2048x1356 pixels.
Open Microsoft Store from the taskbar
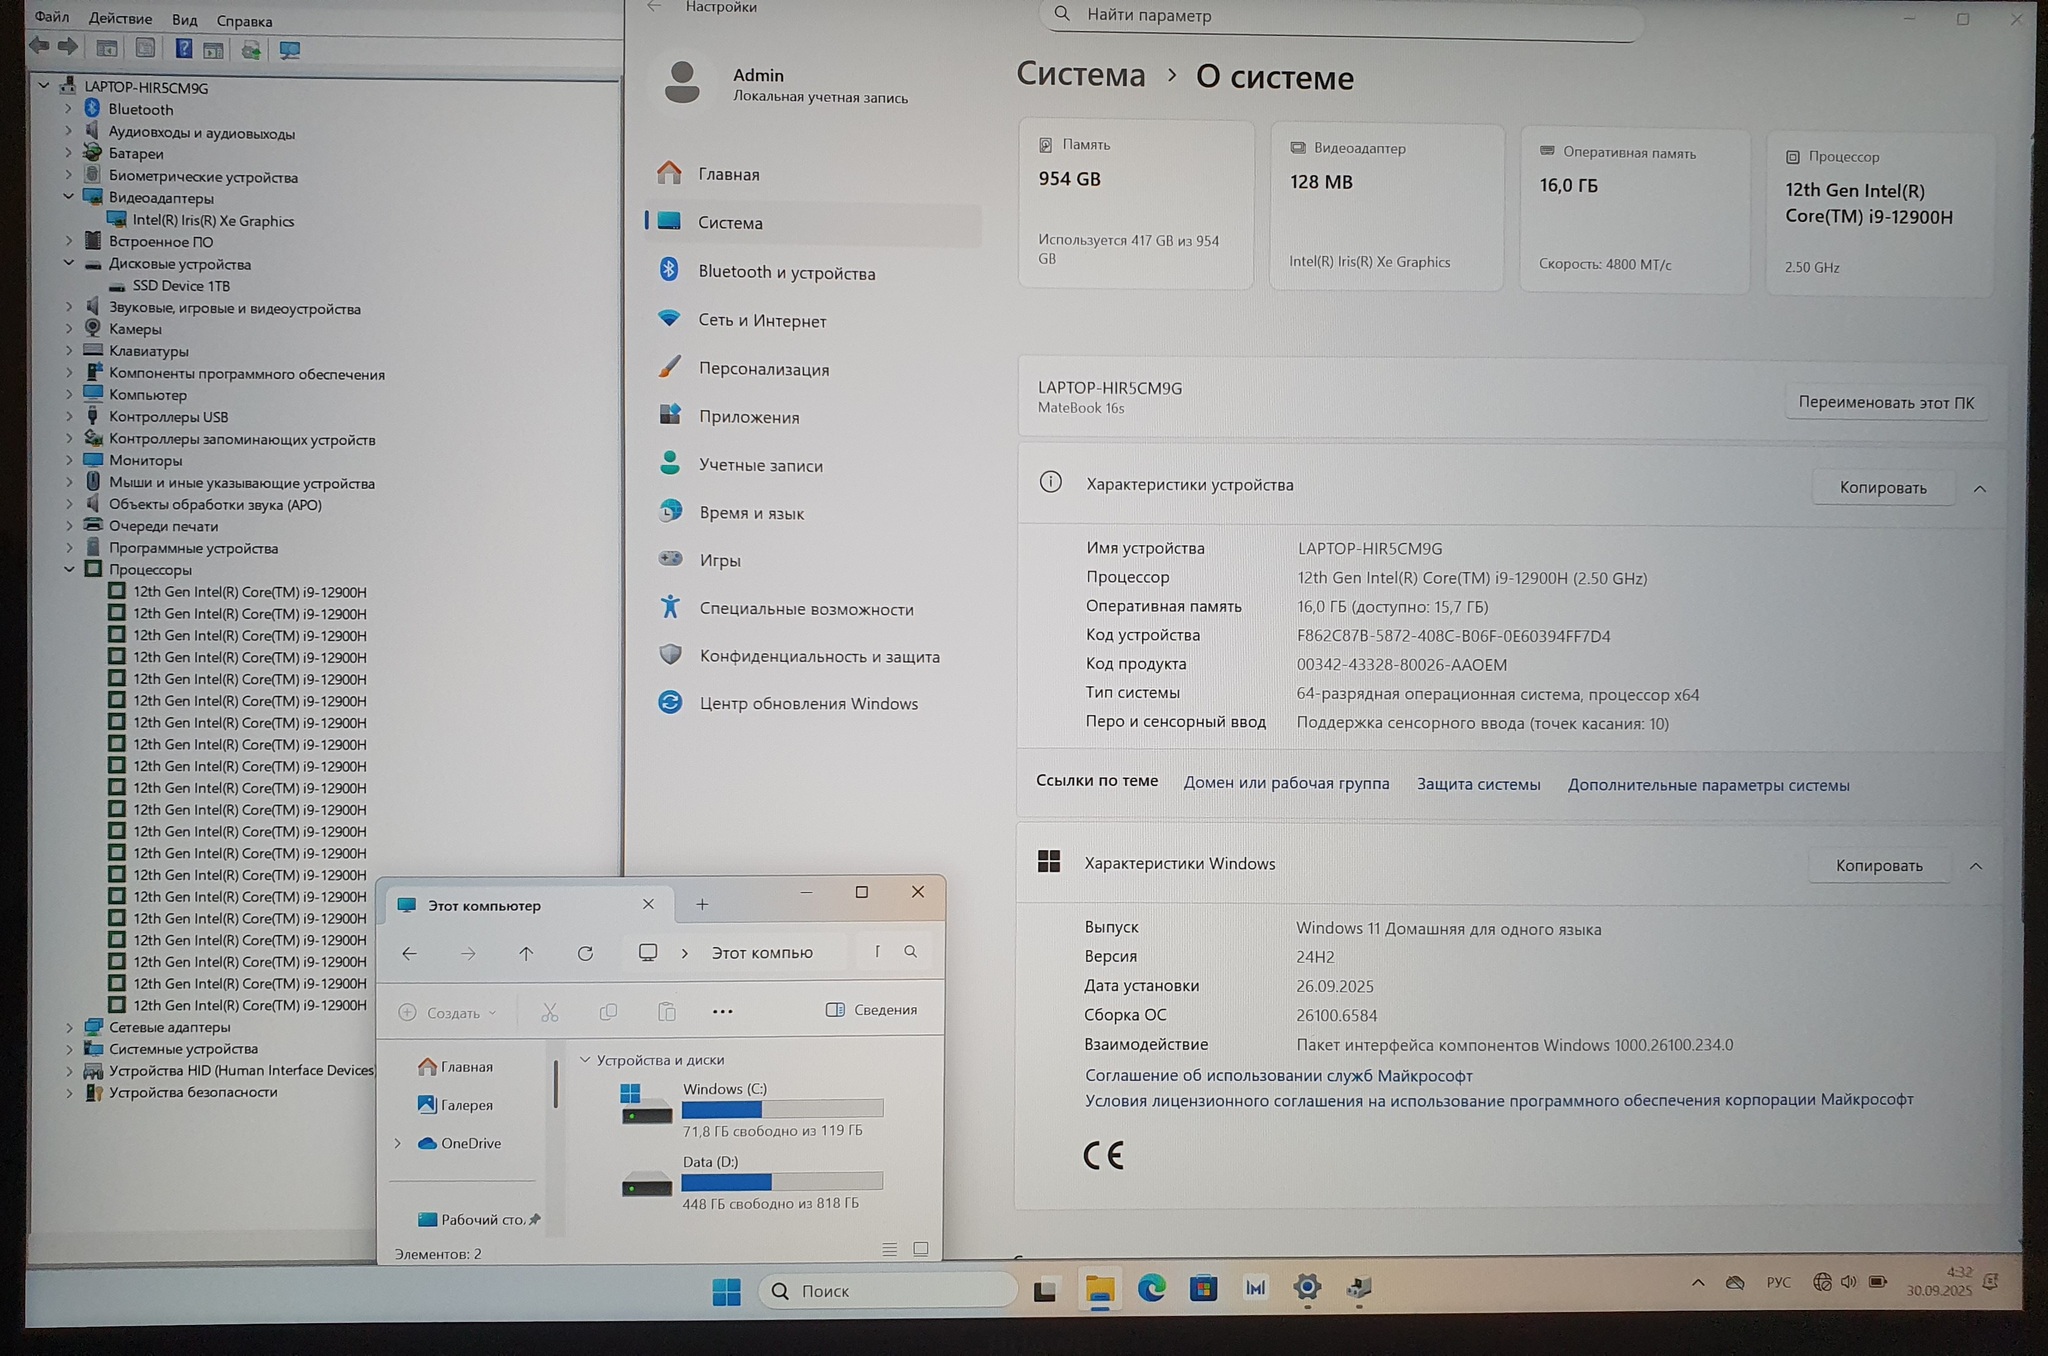click(x=1203, y=1288)
